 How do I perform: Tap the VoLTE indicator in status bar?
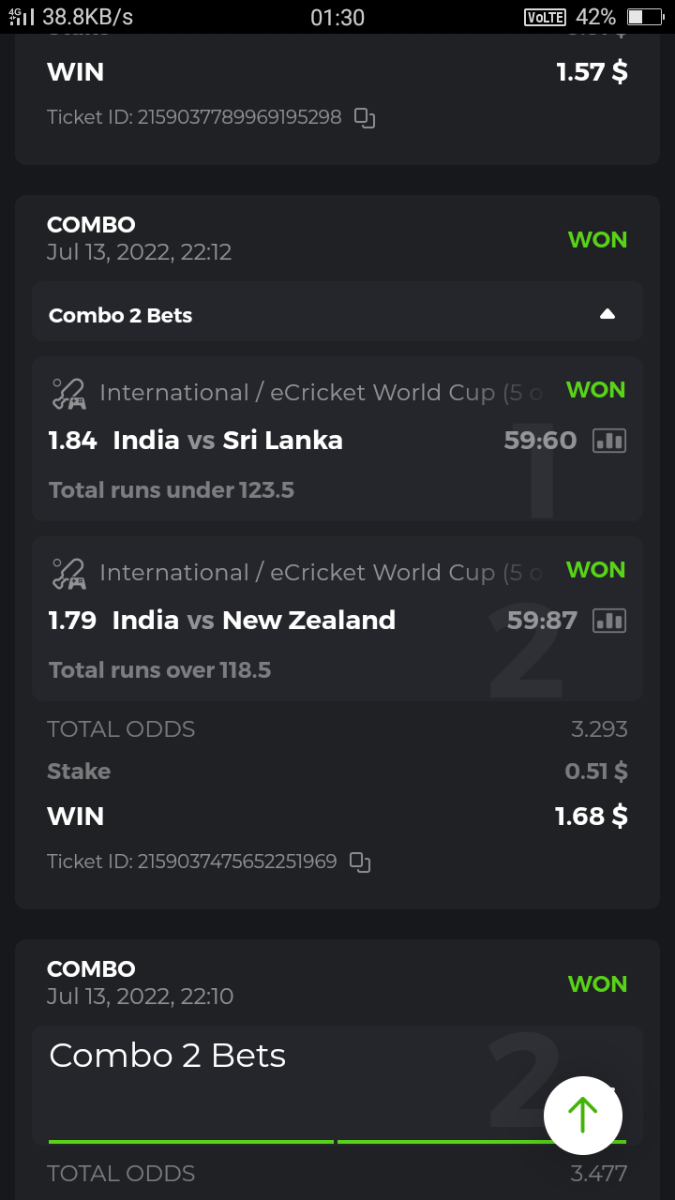(x=545, y=17)
